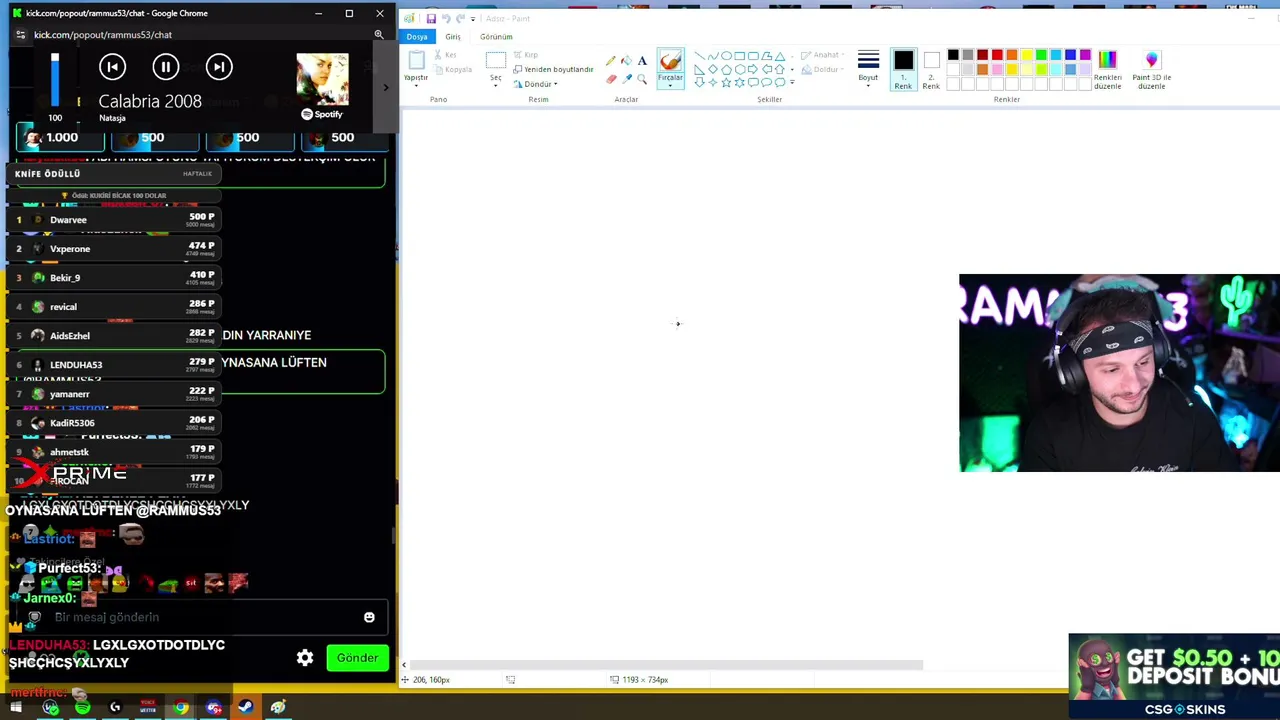Click the Purfect53 username in chat

click(69, 568)
